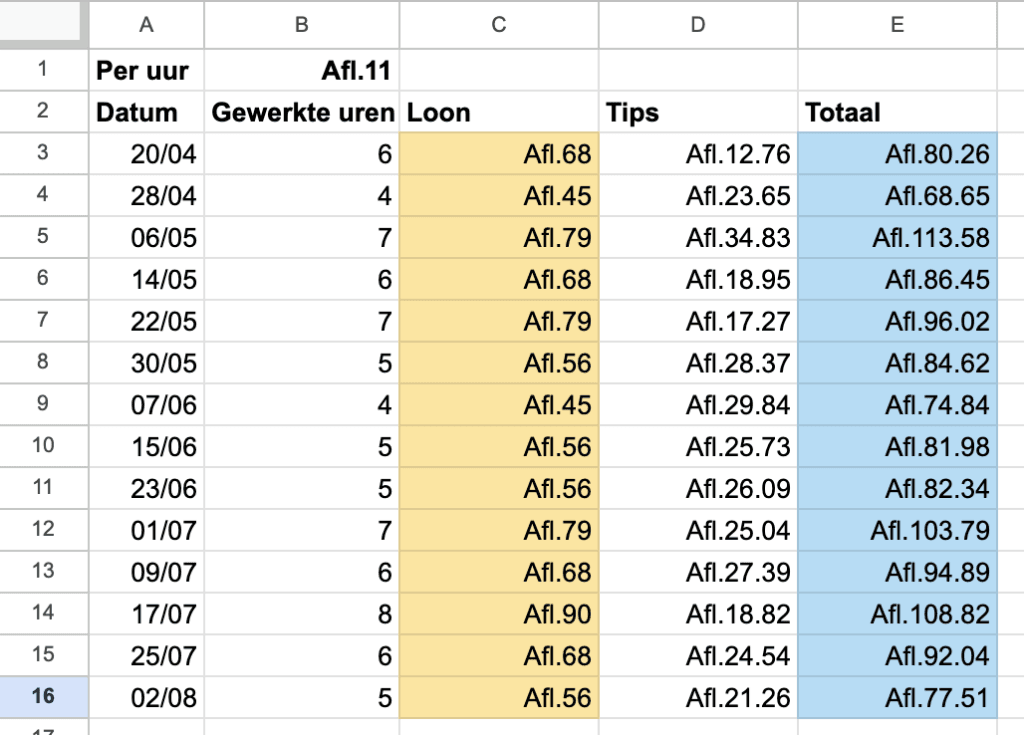Click the "Tips" header cell
The width and height of the screenshot is (1024, 735).
coord(698,112)
